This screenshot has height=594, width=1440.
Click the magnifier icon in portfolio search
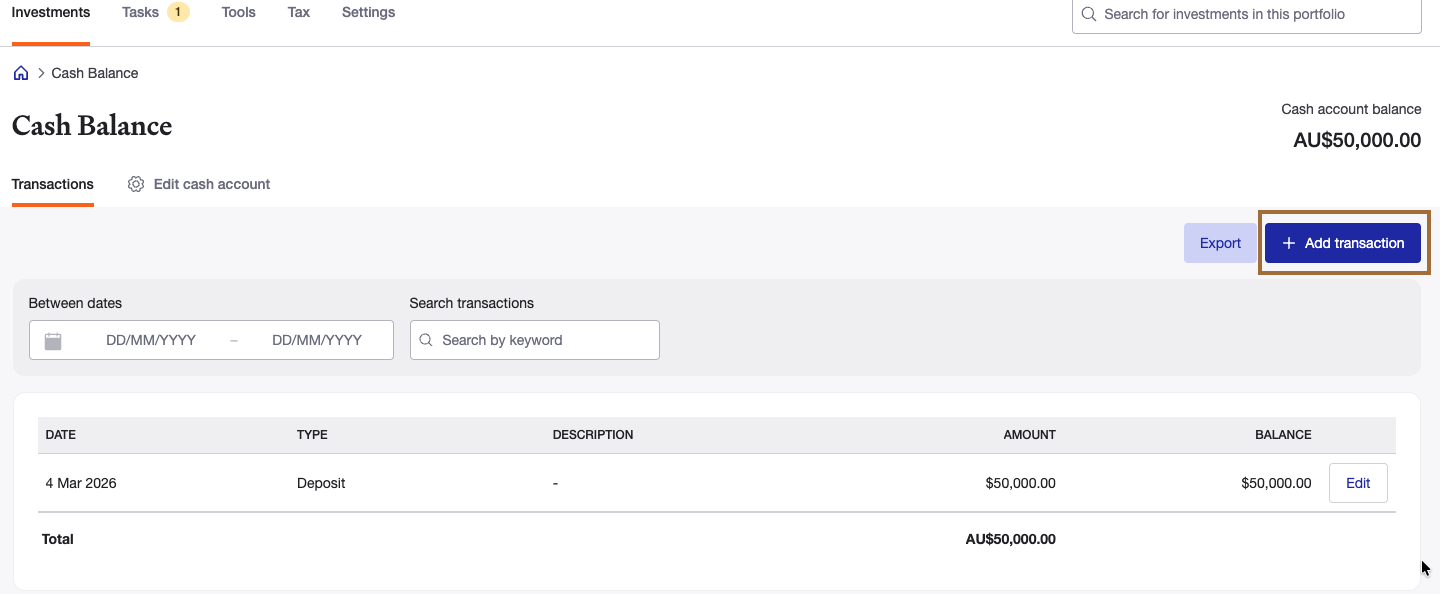[1089, 14]
